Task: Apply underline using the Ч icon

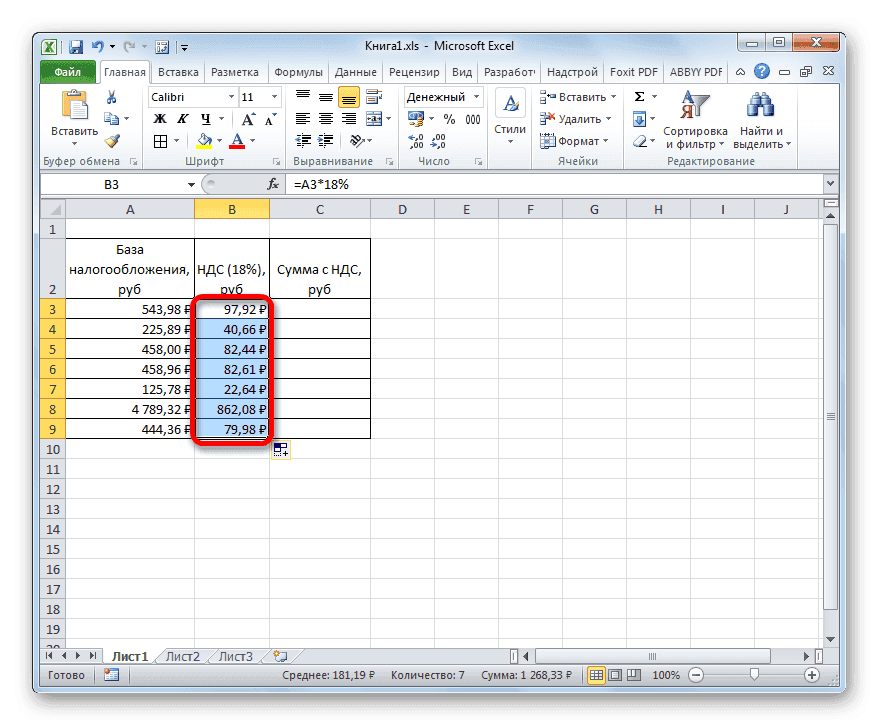Action: (204, 119)
